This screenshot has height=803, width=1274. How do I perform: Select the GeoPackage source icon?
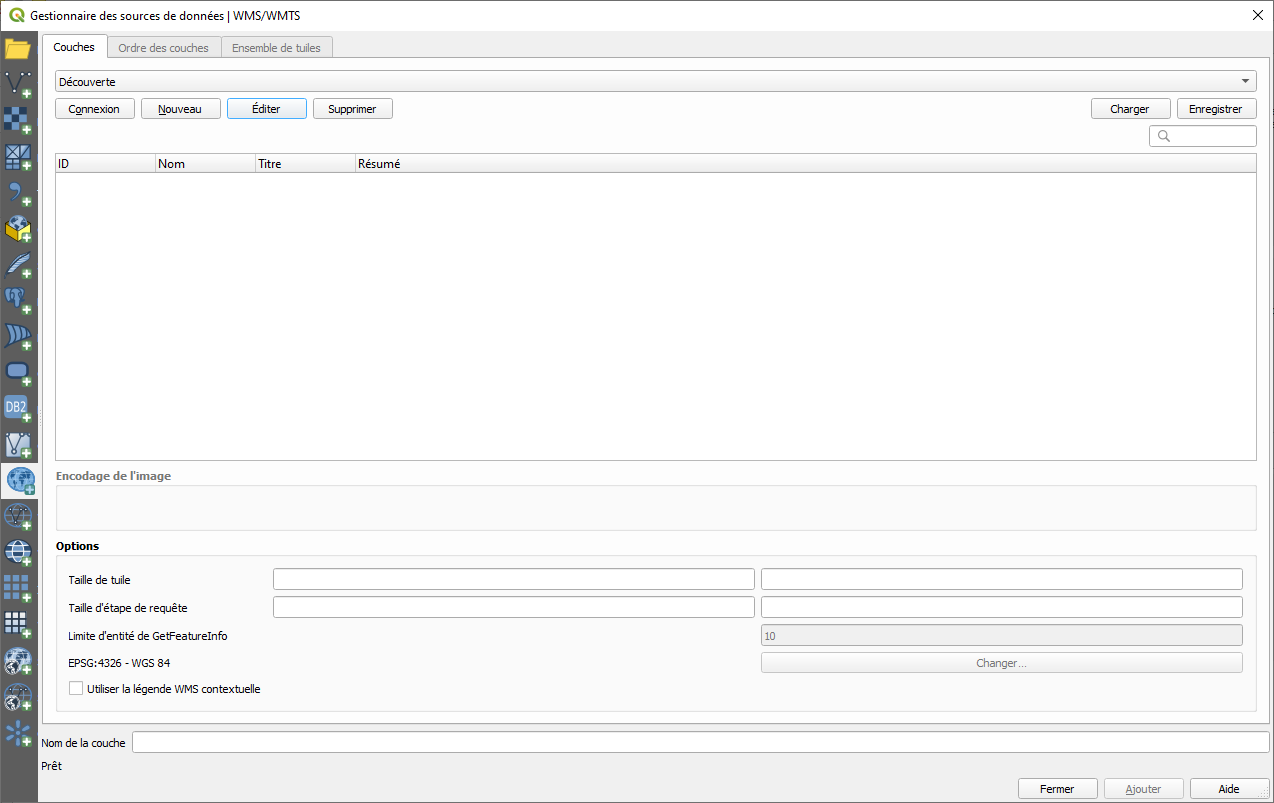[19, 229]
